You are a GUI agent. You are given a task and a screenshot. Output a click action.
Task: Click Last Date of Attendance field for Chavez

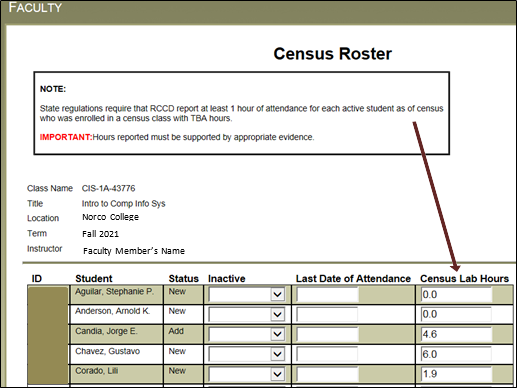tap(327, 354)
